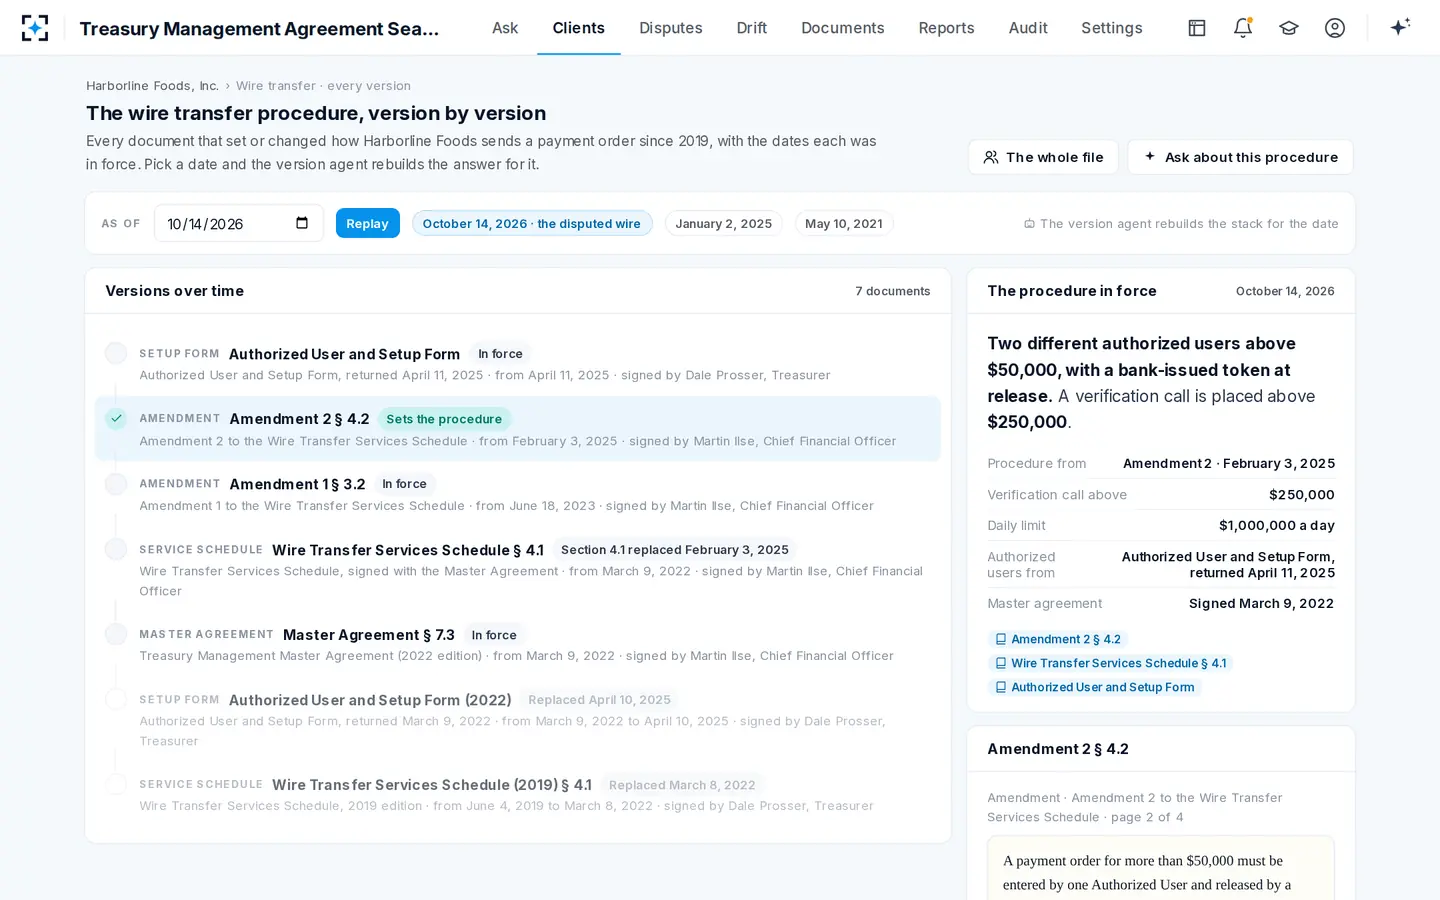Viewport: 1440px width, 900px height.
Task: Click the "Sets the procedure" badge
Action: click(444, 419)
